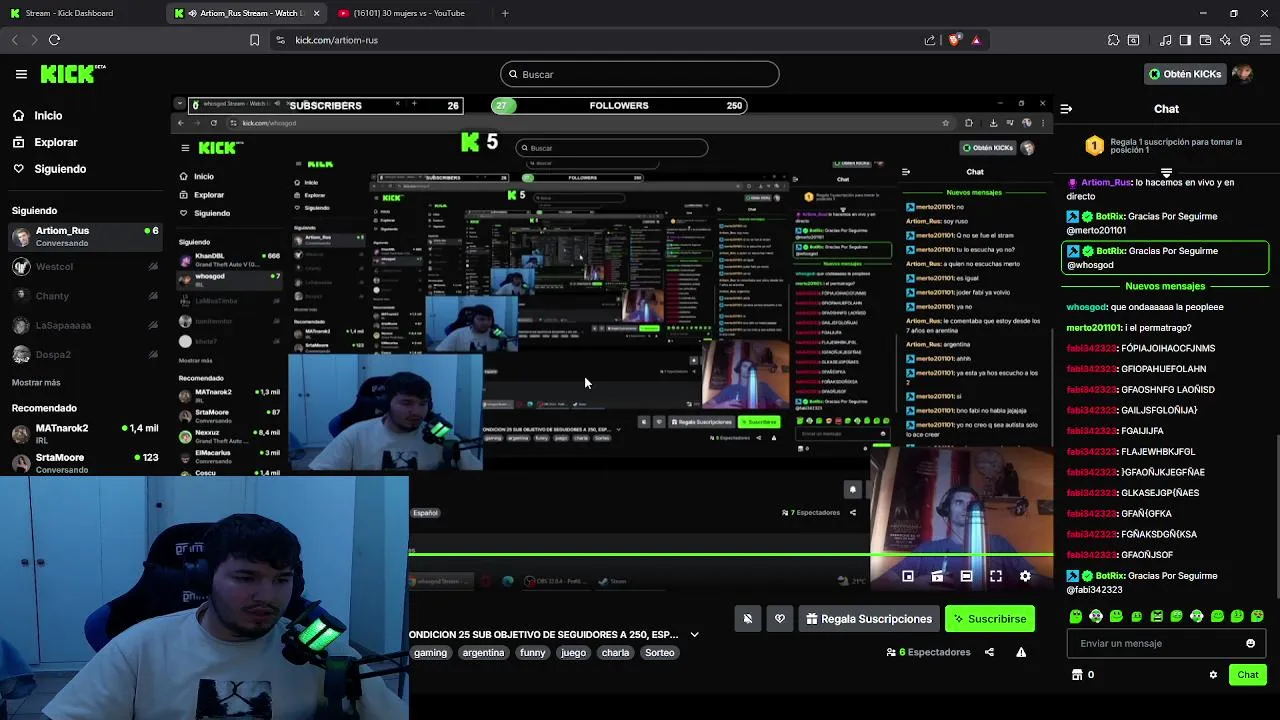
Task: Open Brave Rewards triangle icon
Action: 976,40
